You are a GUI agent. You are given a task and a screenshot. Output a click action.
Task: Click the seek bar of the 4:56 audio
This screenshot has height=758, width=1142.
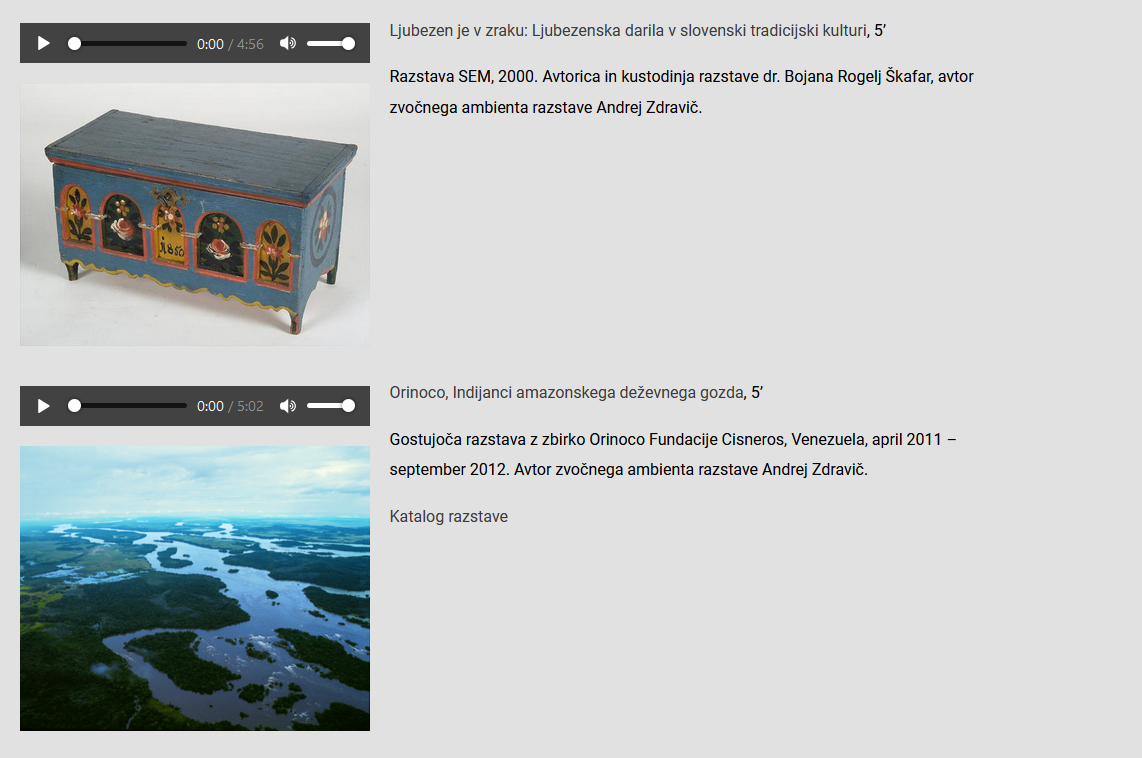pyautogui.click(x=130, y=43)
